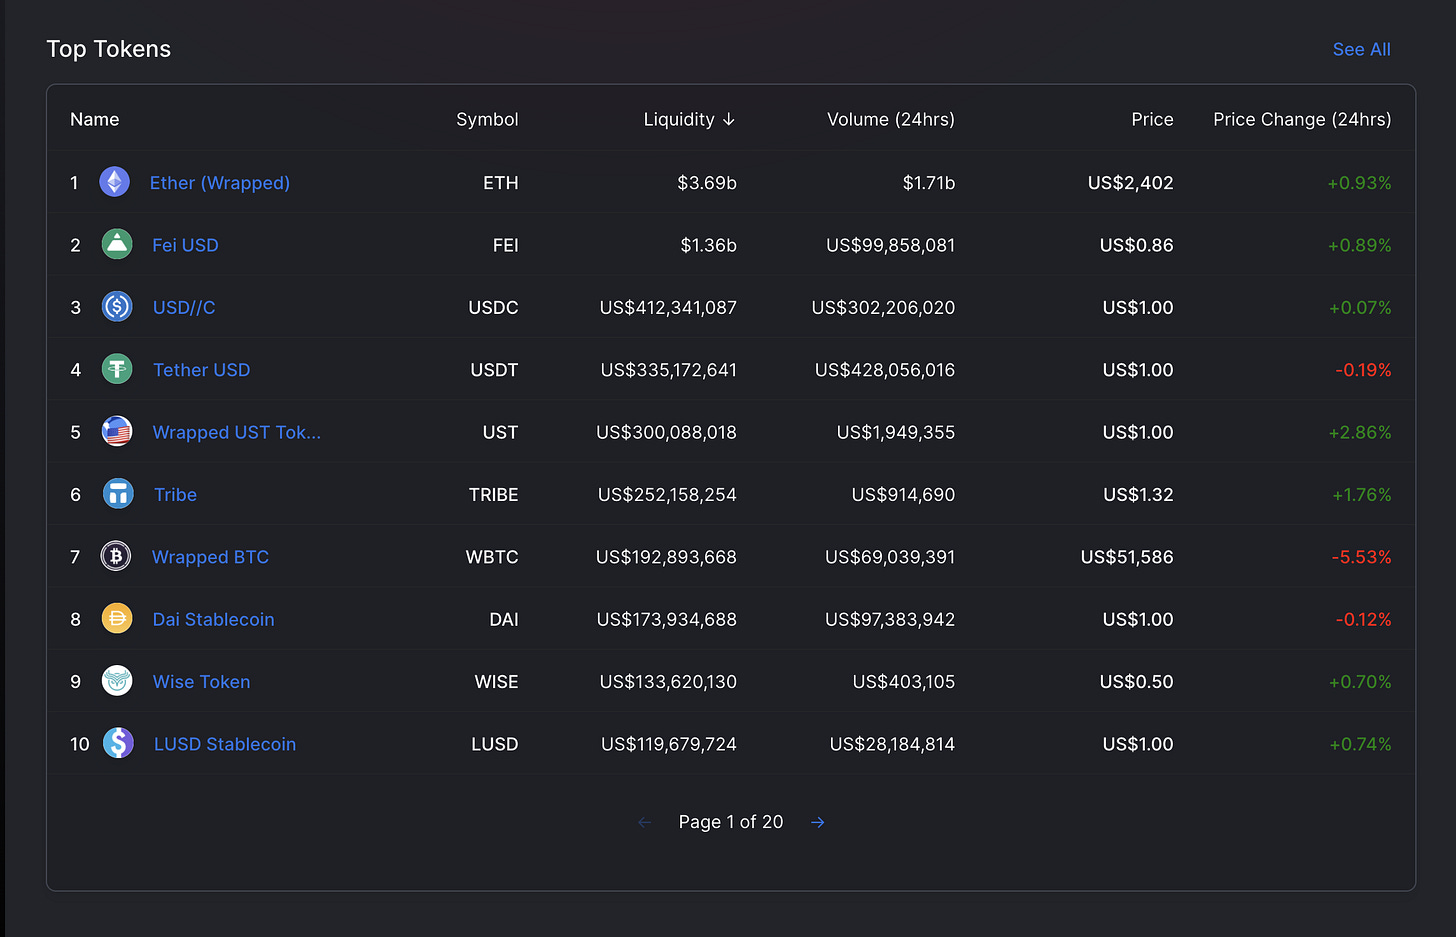Open the Wise Token page
Viewport: 1456px width, 937px height.
pyautogui.click(x=201, y=682)
